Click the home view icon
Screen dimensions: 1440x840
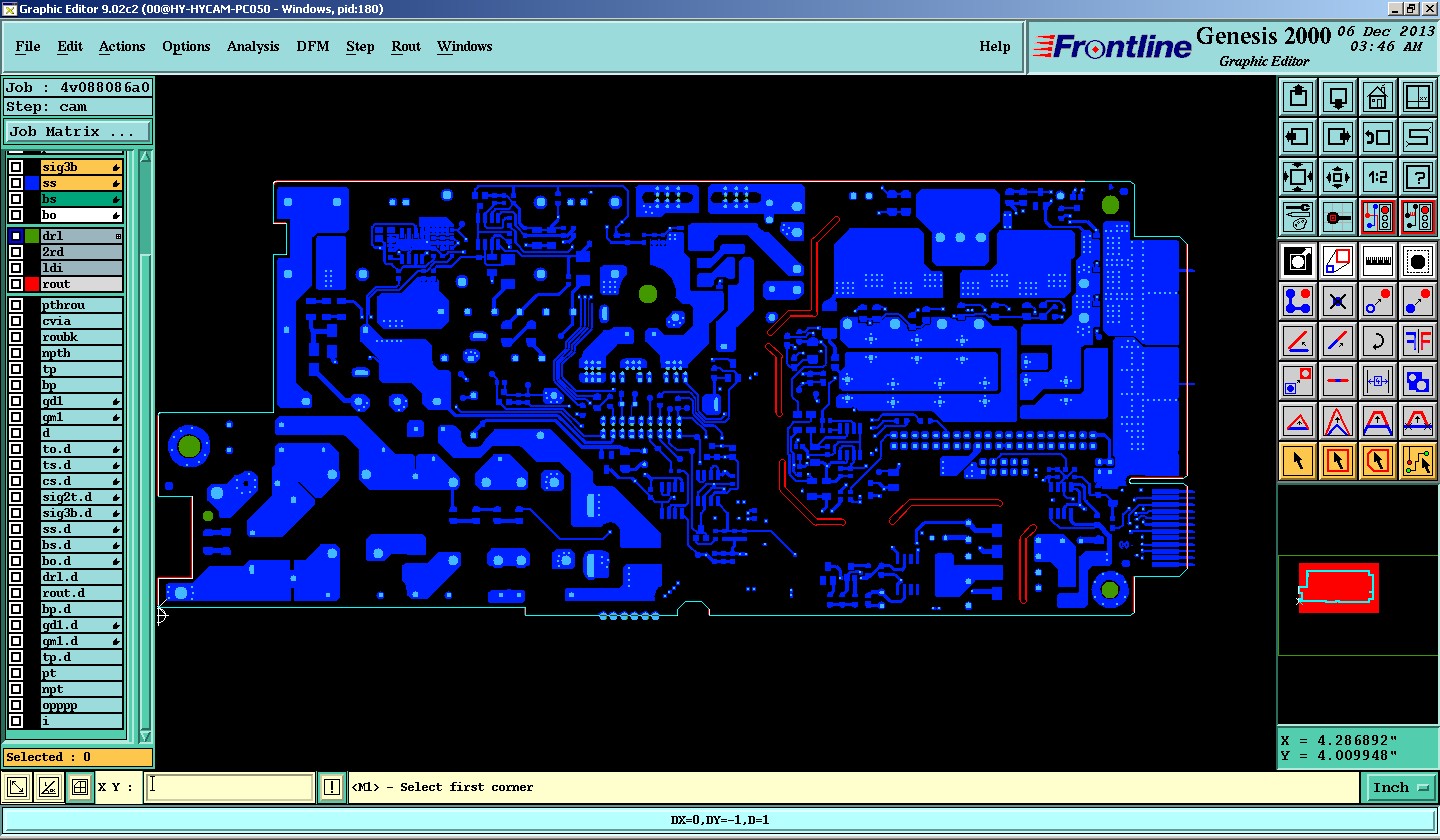(1378, 97)
